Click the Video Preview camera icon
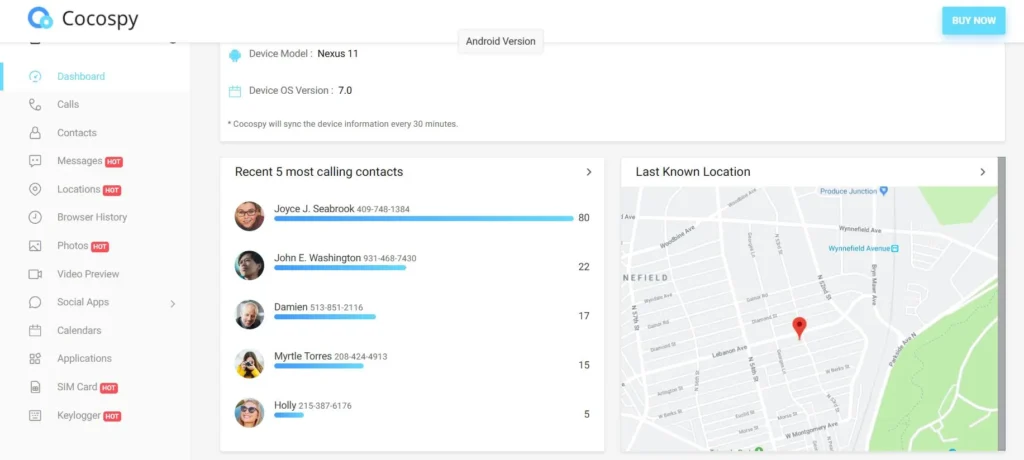 click(35, 274)
